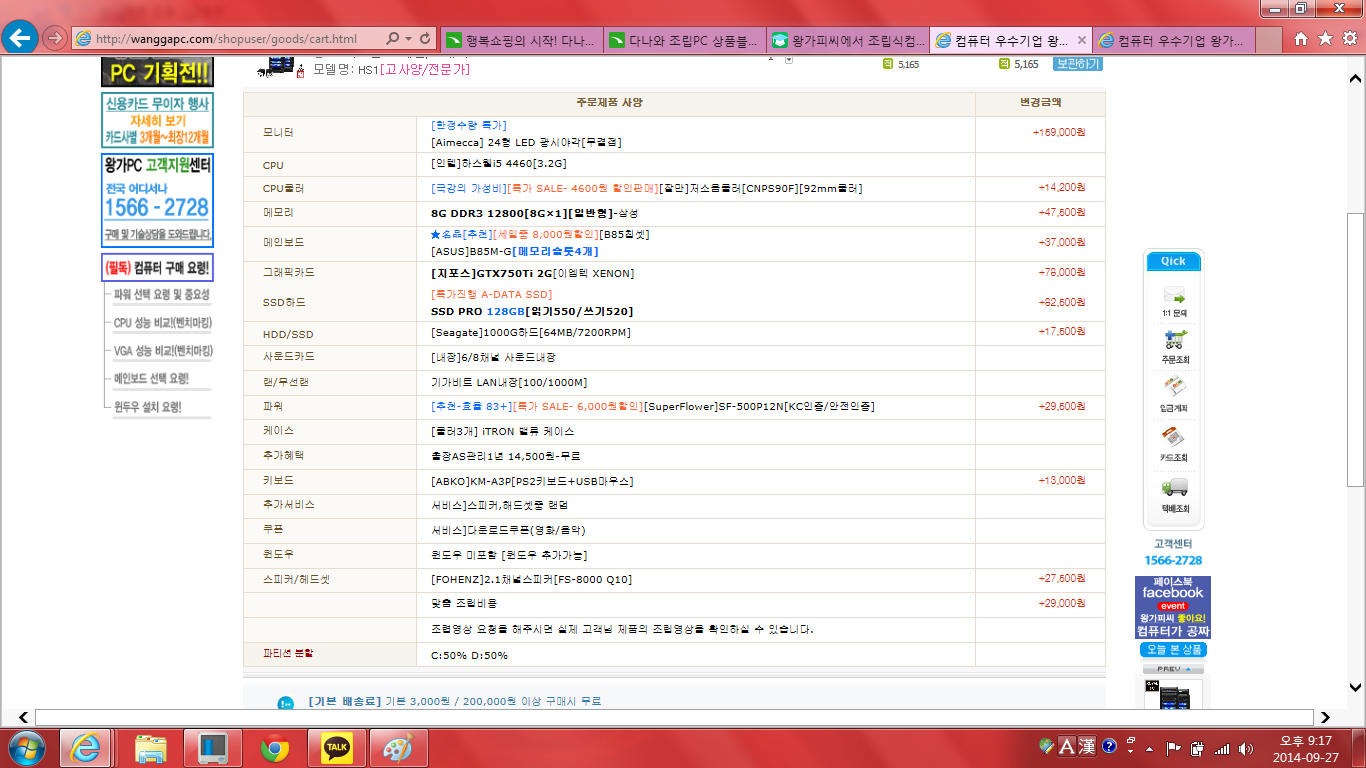Viewport: 1366px width, 768px height.
Task: Open the browser Tools gear icon
Action: tap(1349, 39)
